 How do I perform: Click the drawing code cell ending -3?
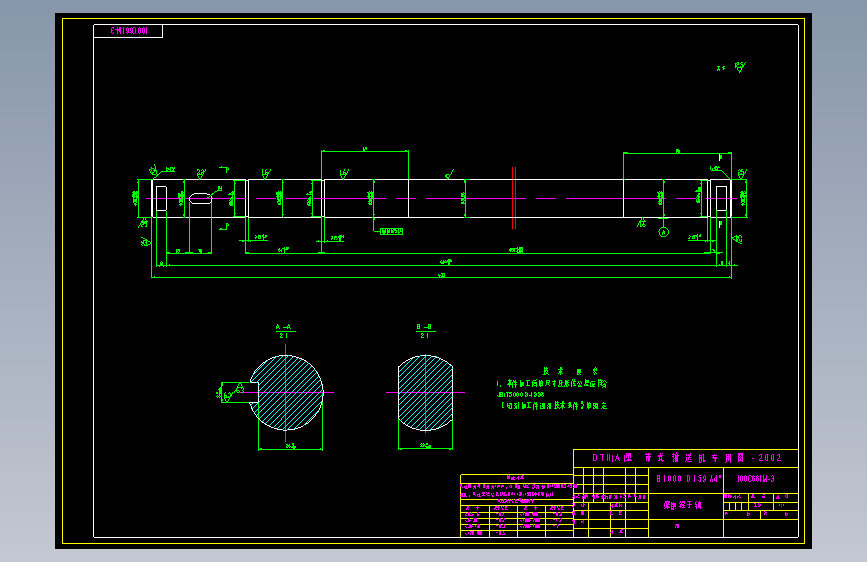point(761,479)
